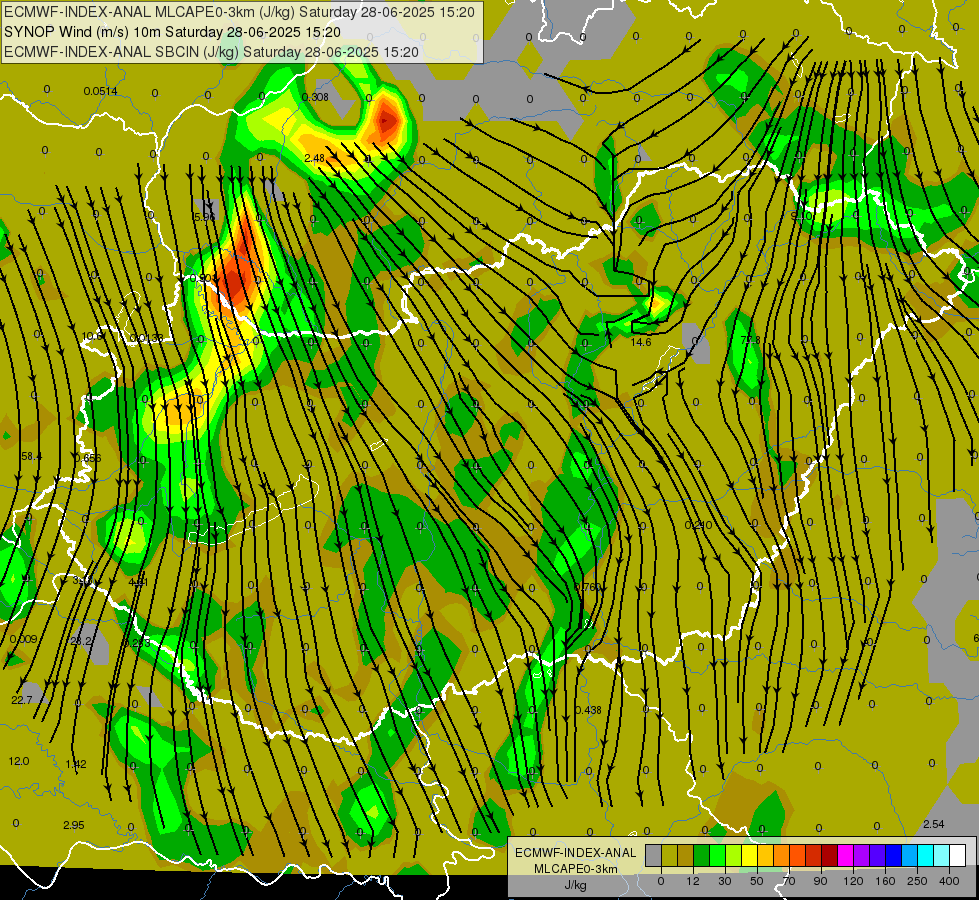Image resolution: width=979 pixels, height=900 pixels.
Task: Click the 'J/kg' unit label in legend
Action: (576, 885)
